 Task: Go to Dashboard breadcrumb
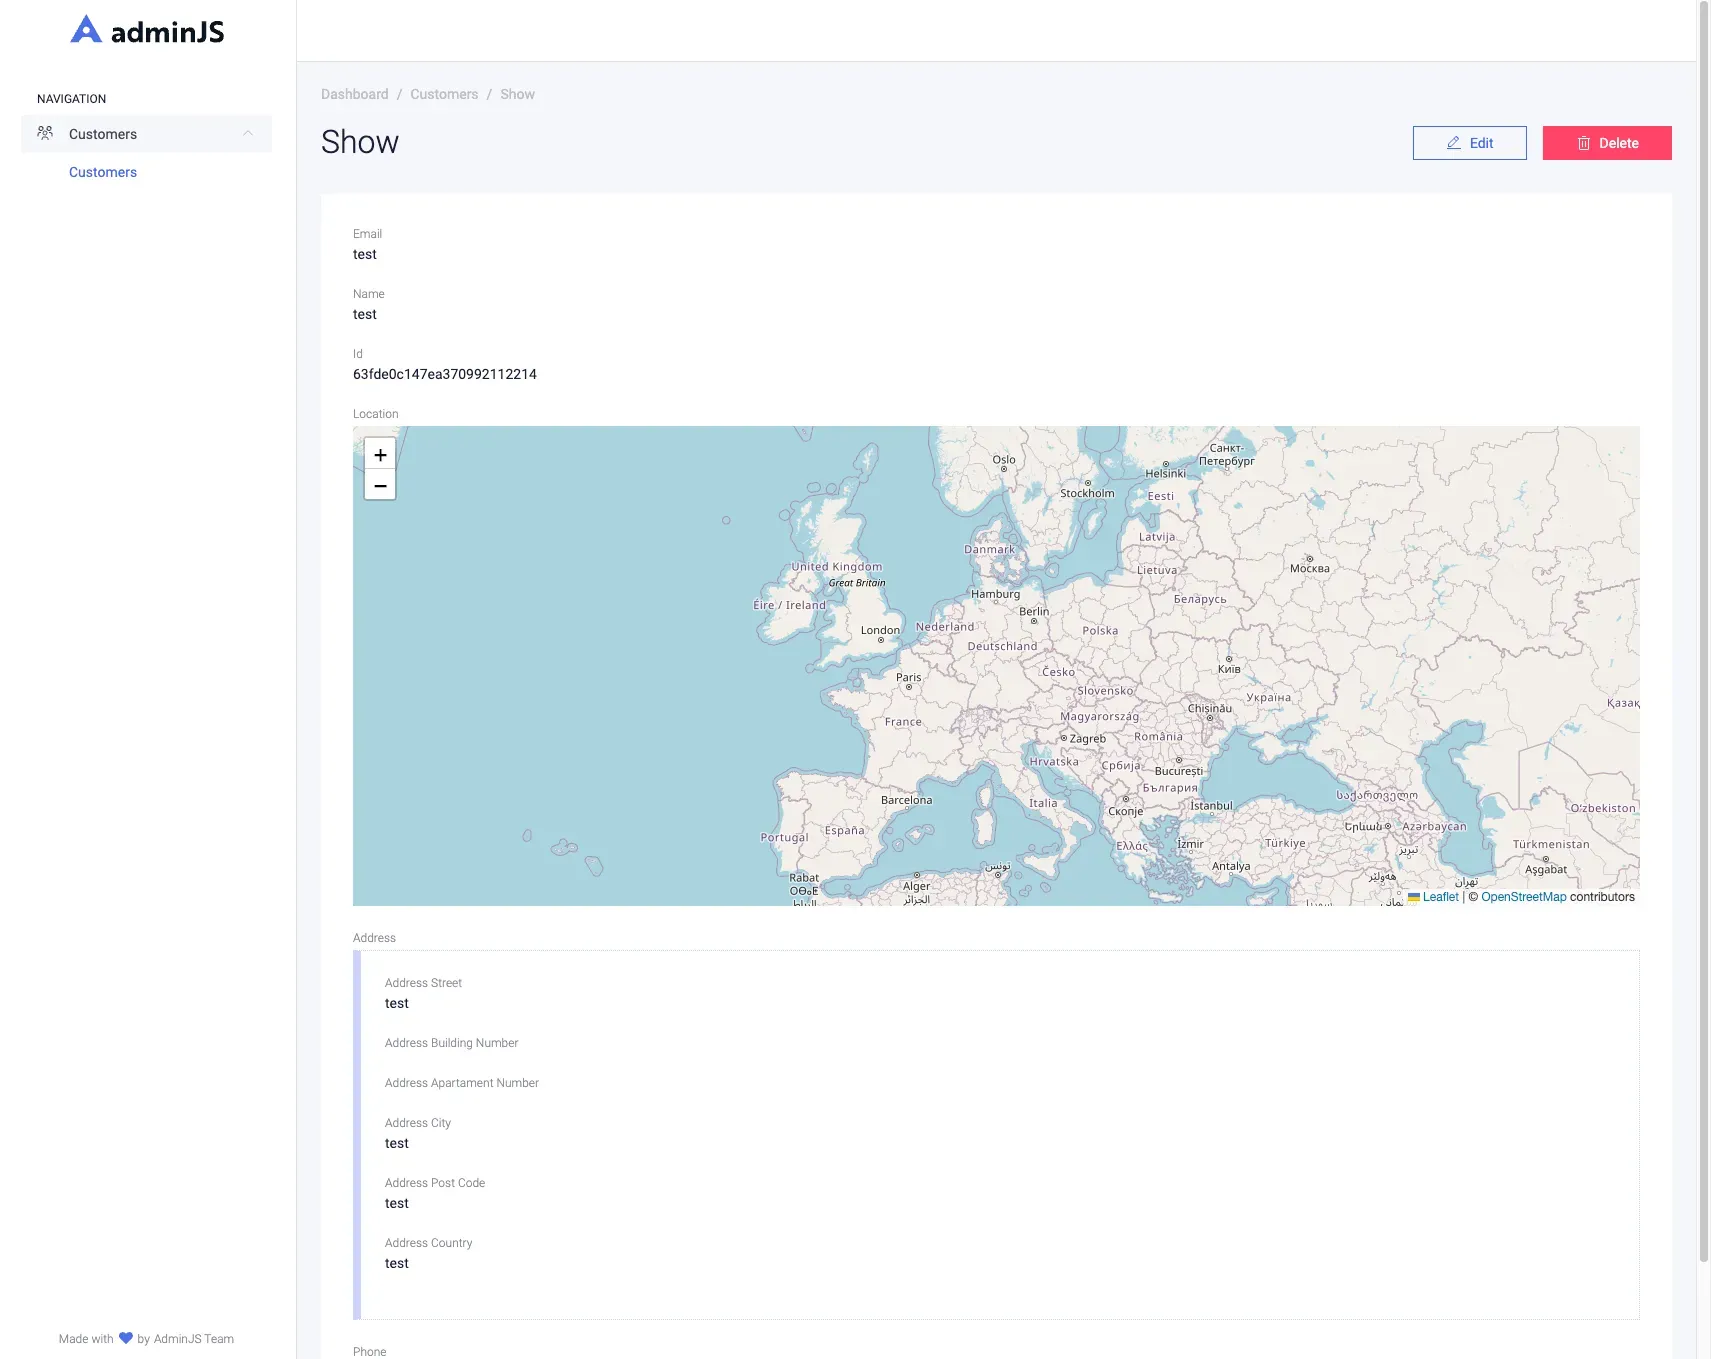tap(354, 94)
